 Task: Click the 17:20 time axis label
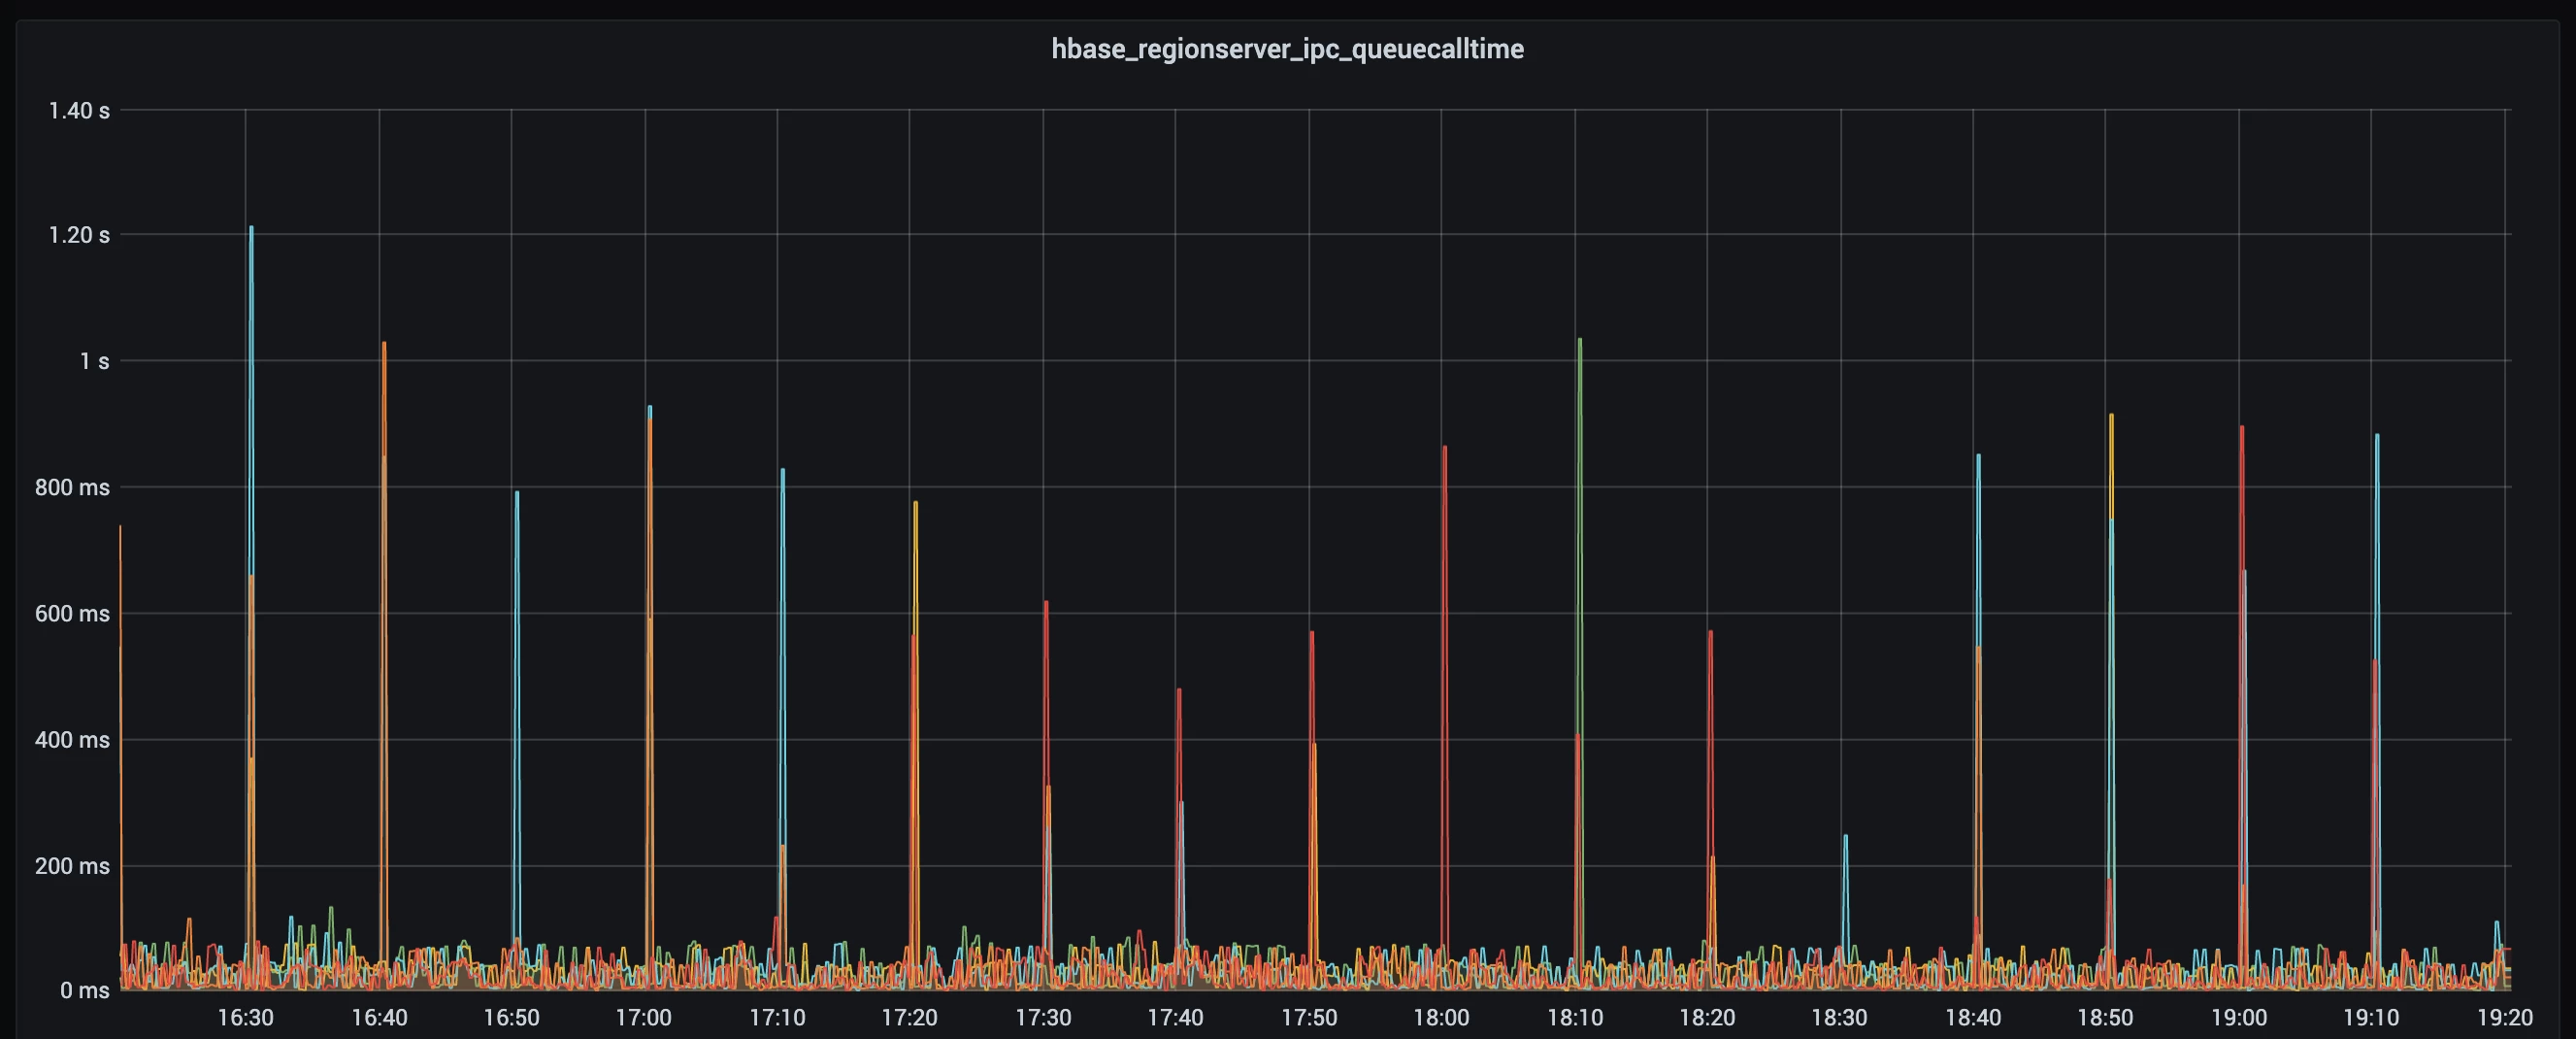909,1017
